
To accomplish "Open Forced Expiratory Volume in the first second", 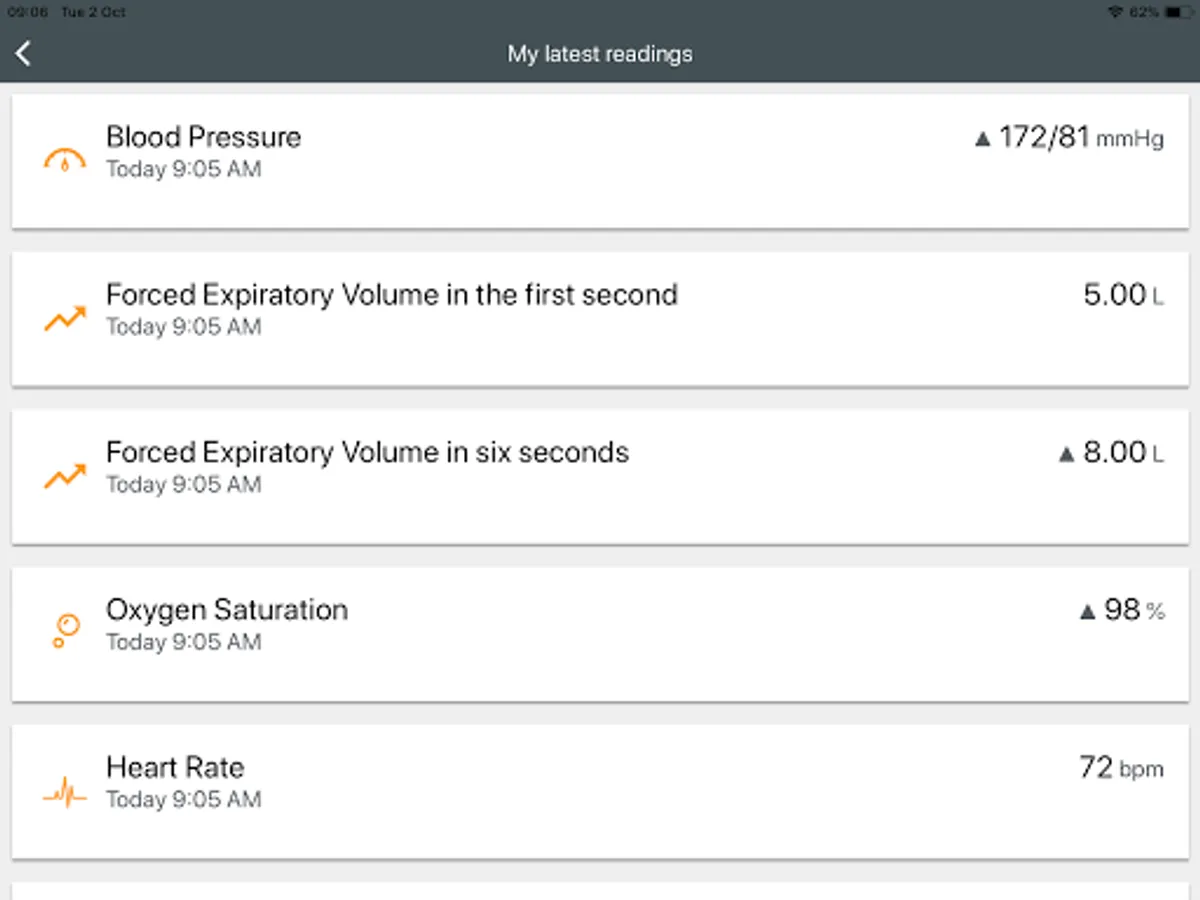I will [x=391, y=295].
